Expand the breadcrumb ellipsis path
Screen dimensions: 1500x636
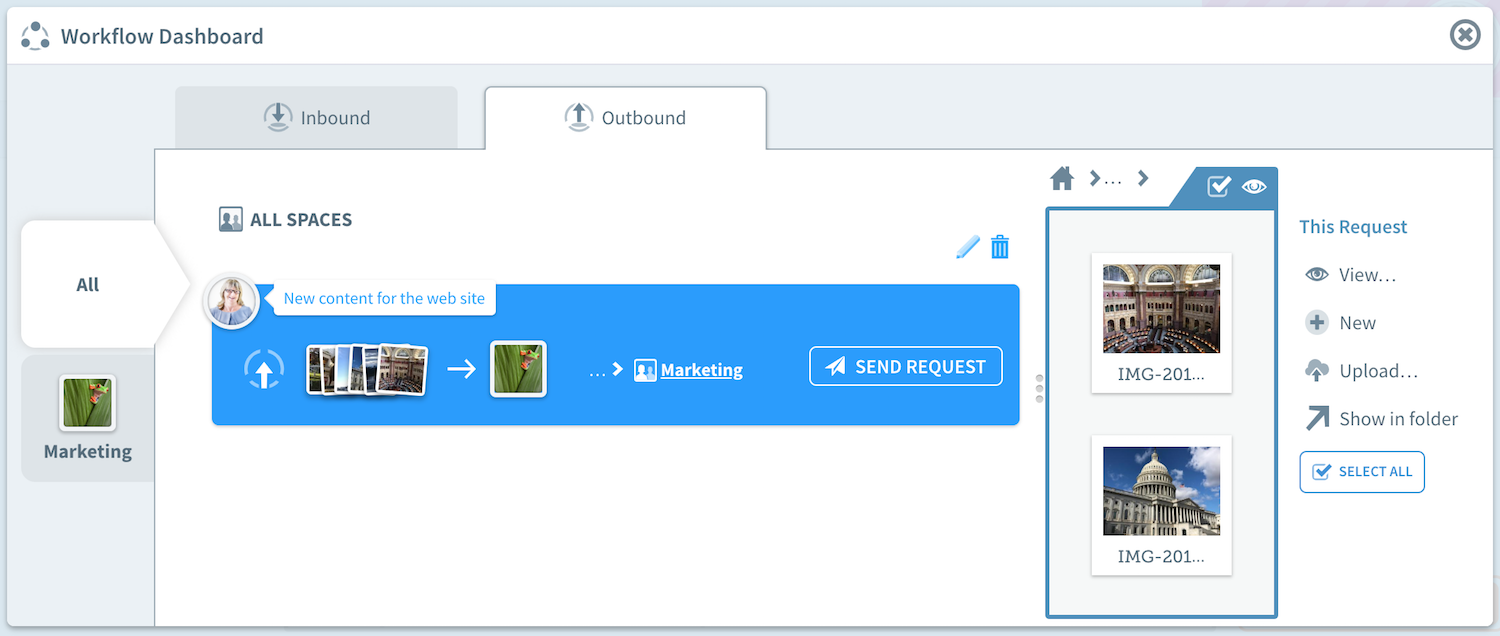tap(1112, 180)
